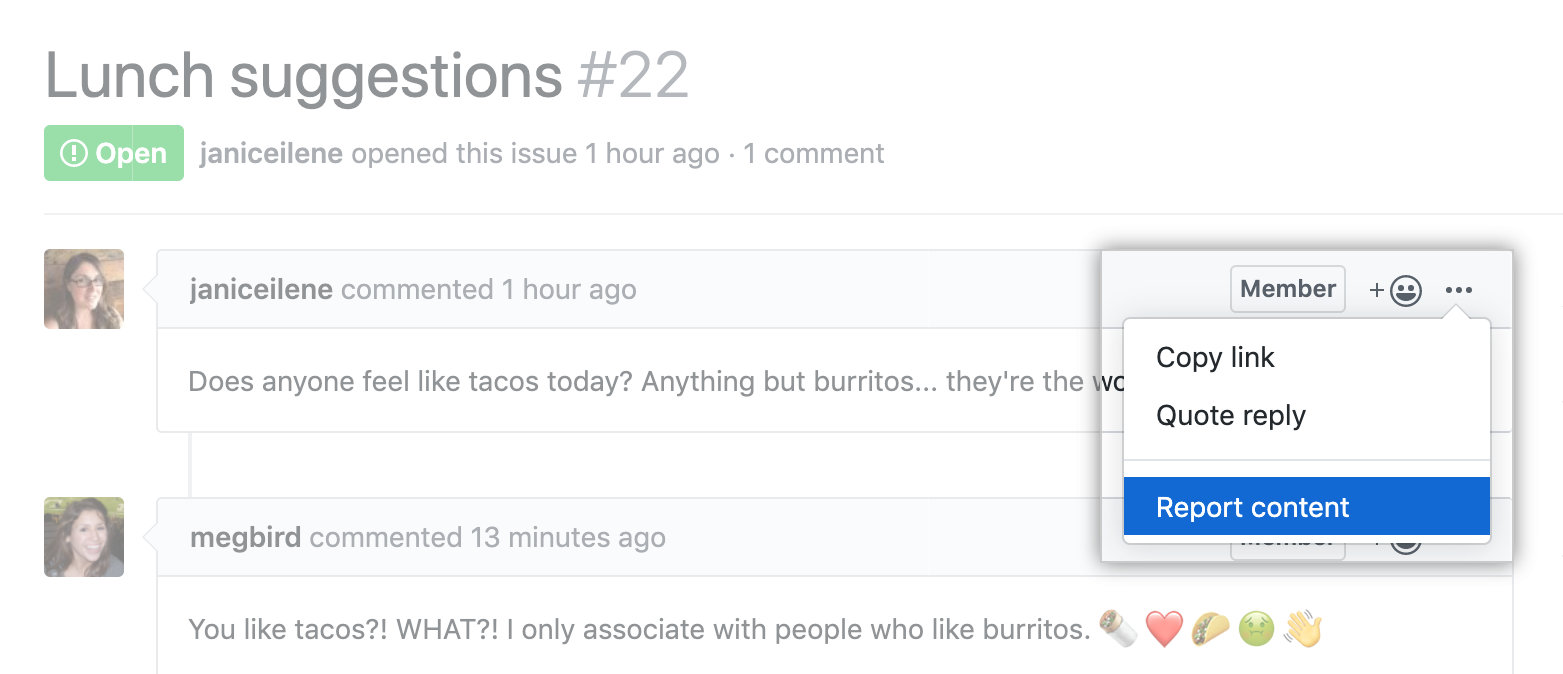
Task: Click the taco emoji in megbird's comment
Action: [x=1210, y=628]
